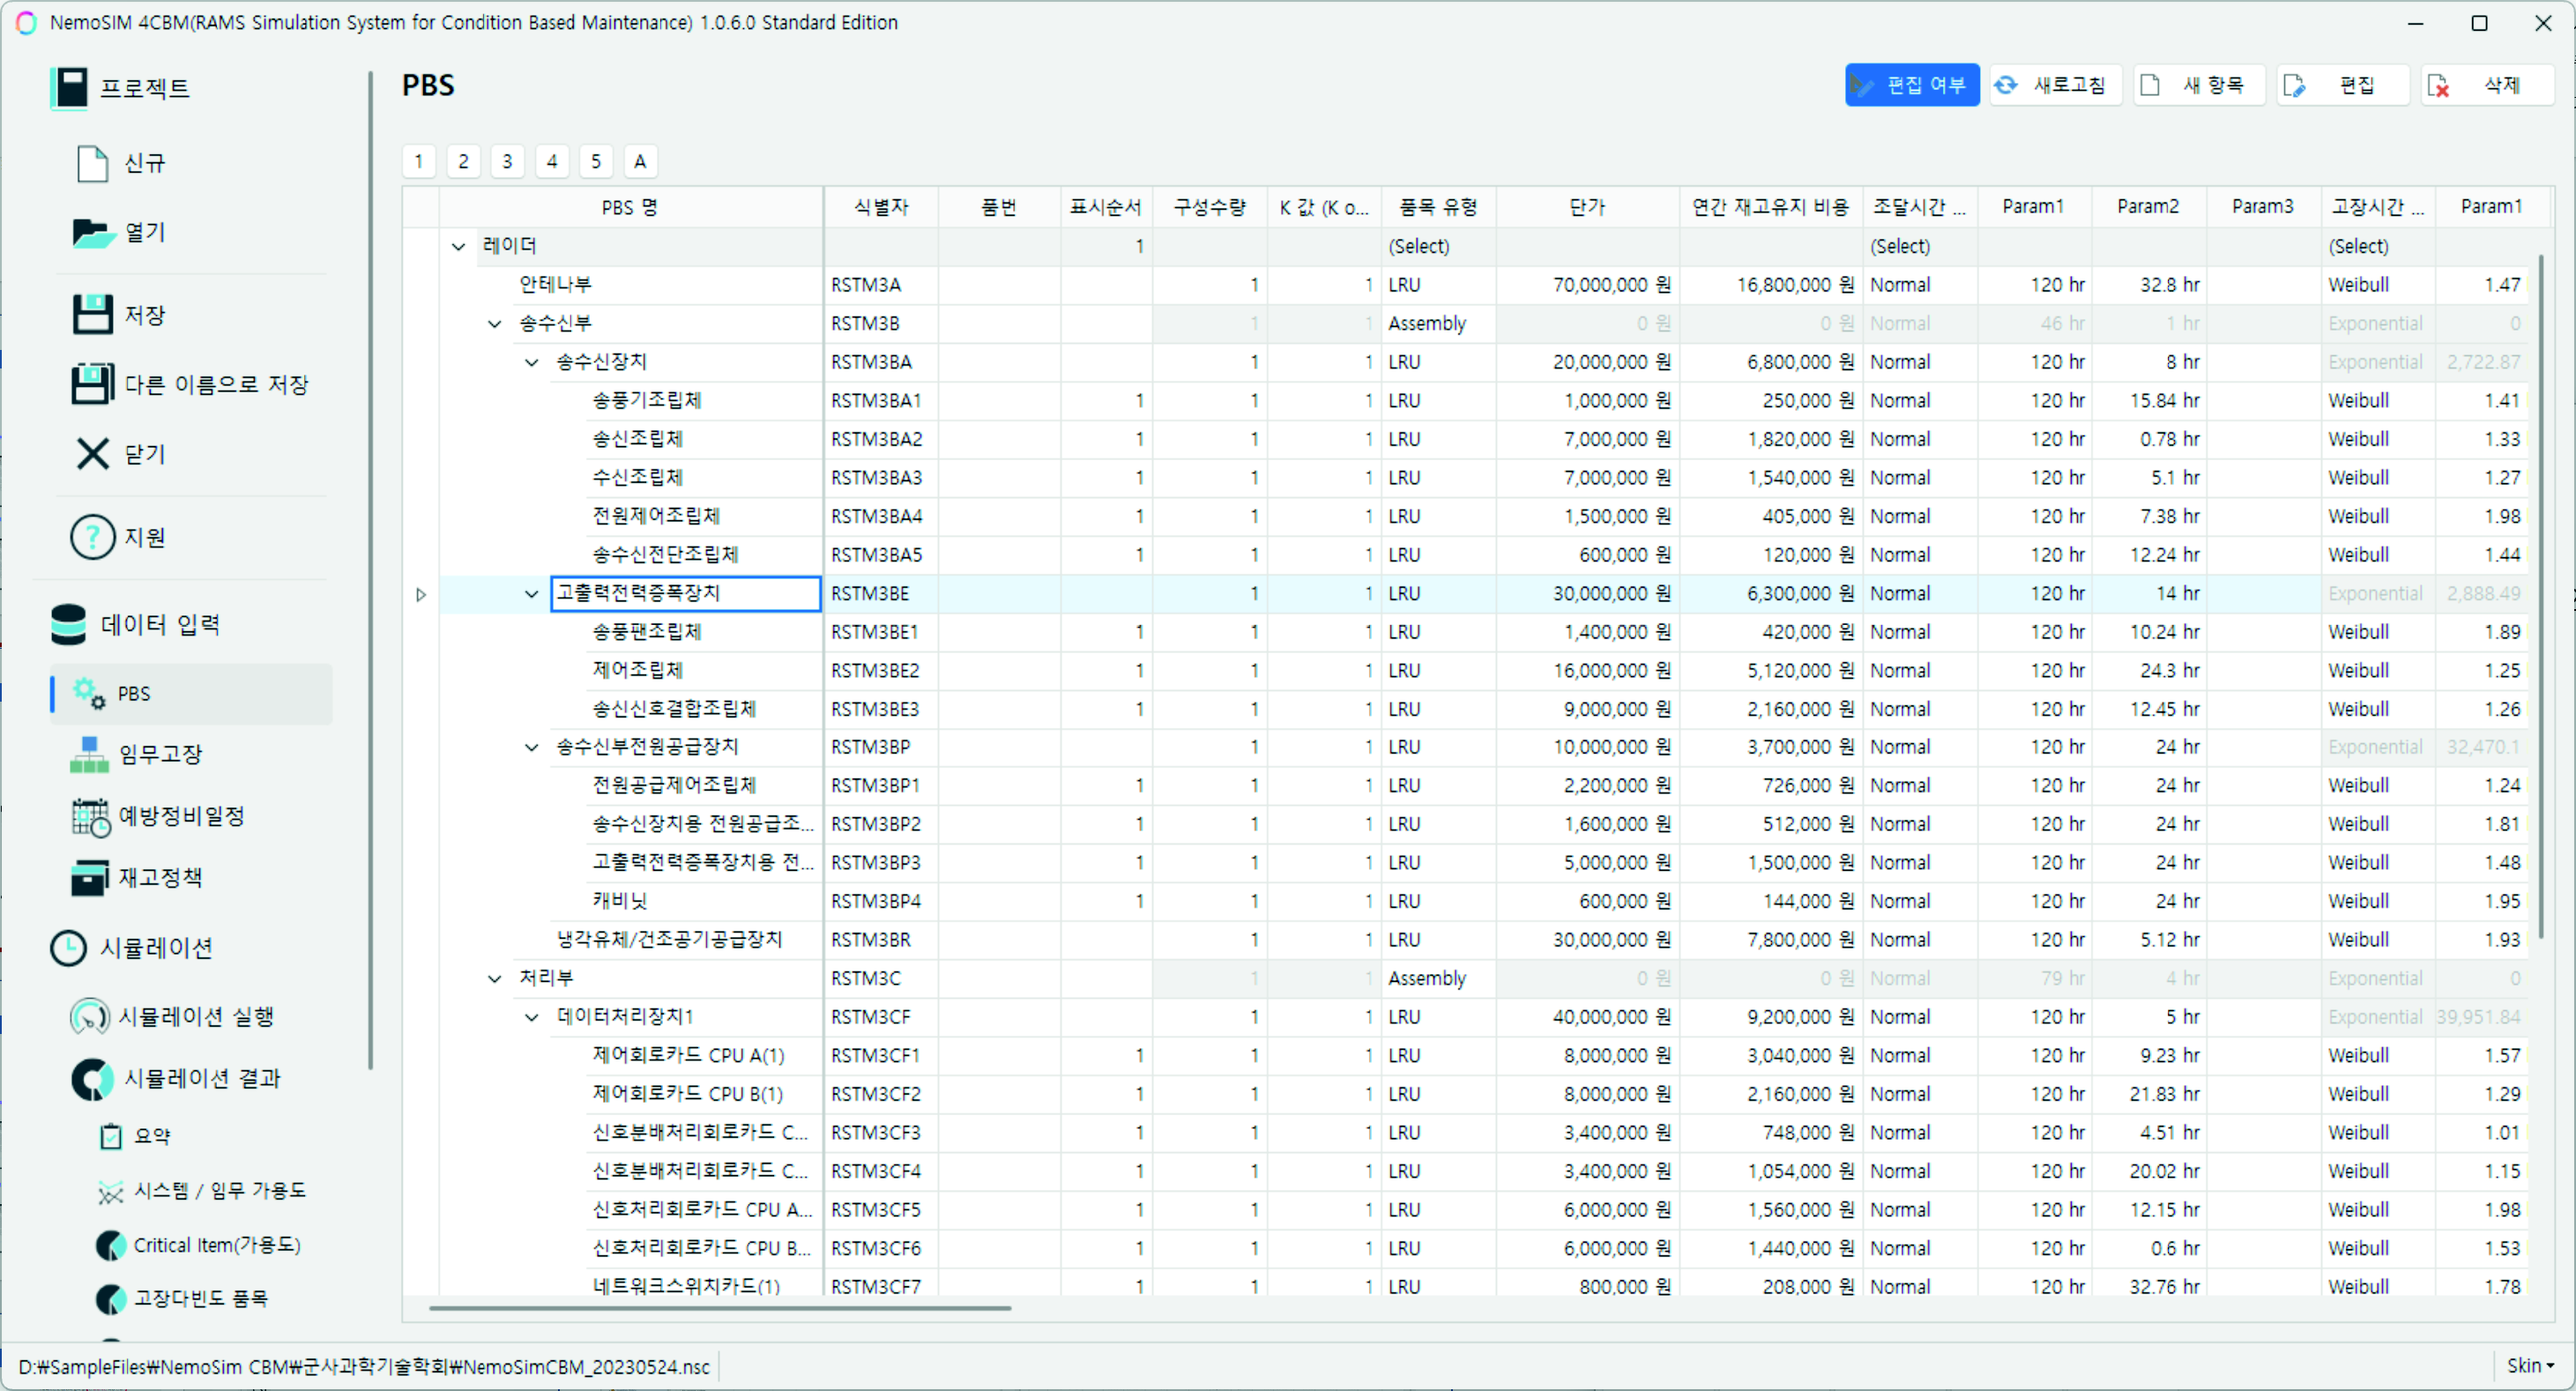Viewport: 2576px width, 1391px height.
Task: Click the 삭제 button label
Action: (2502, 85)
